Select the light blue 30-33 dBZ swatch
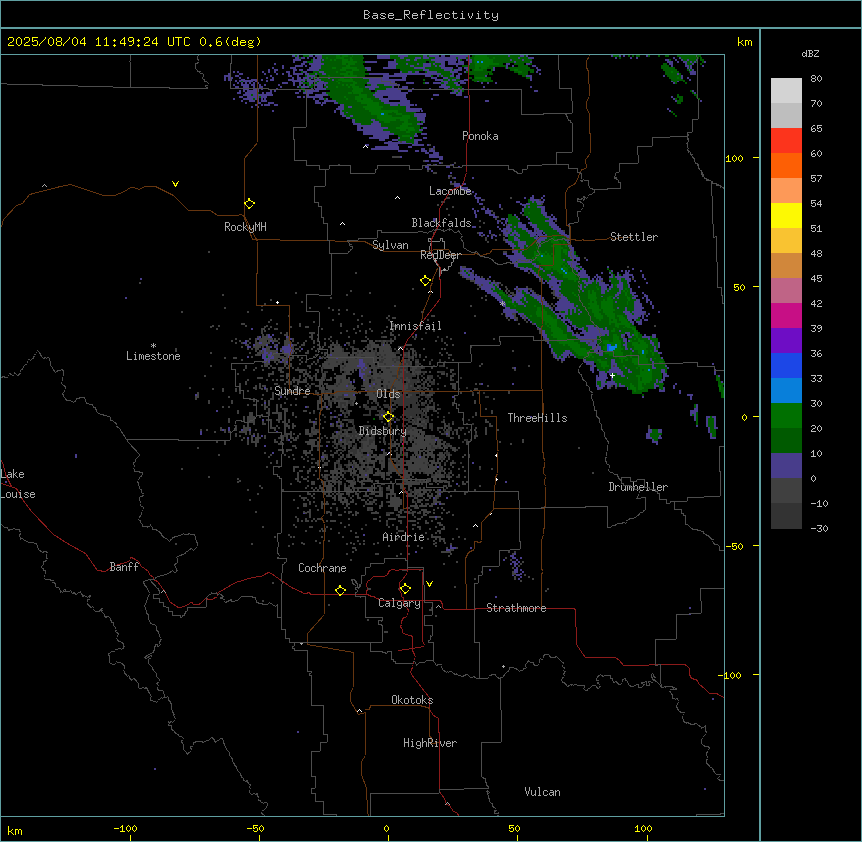This screenshot has width=862, height=842. point(786,391)
